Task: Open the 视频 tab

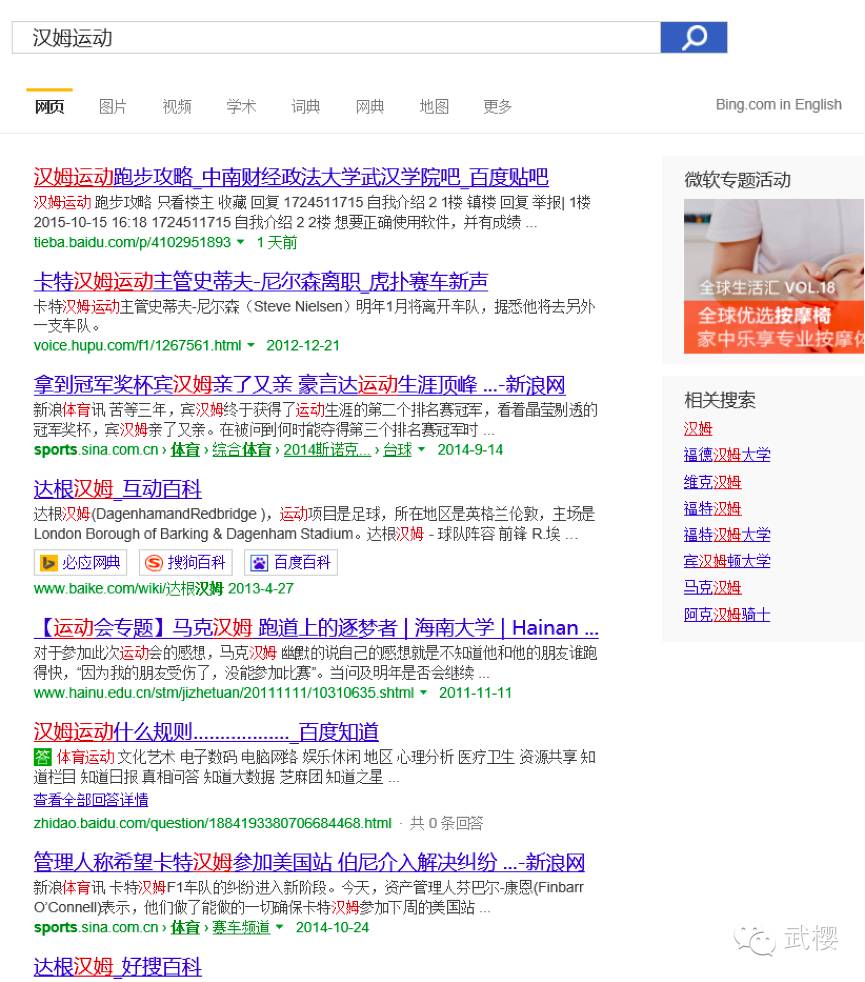Action: click(x=177, y=106)
